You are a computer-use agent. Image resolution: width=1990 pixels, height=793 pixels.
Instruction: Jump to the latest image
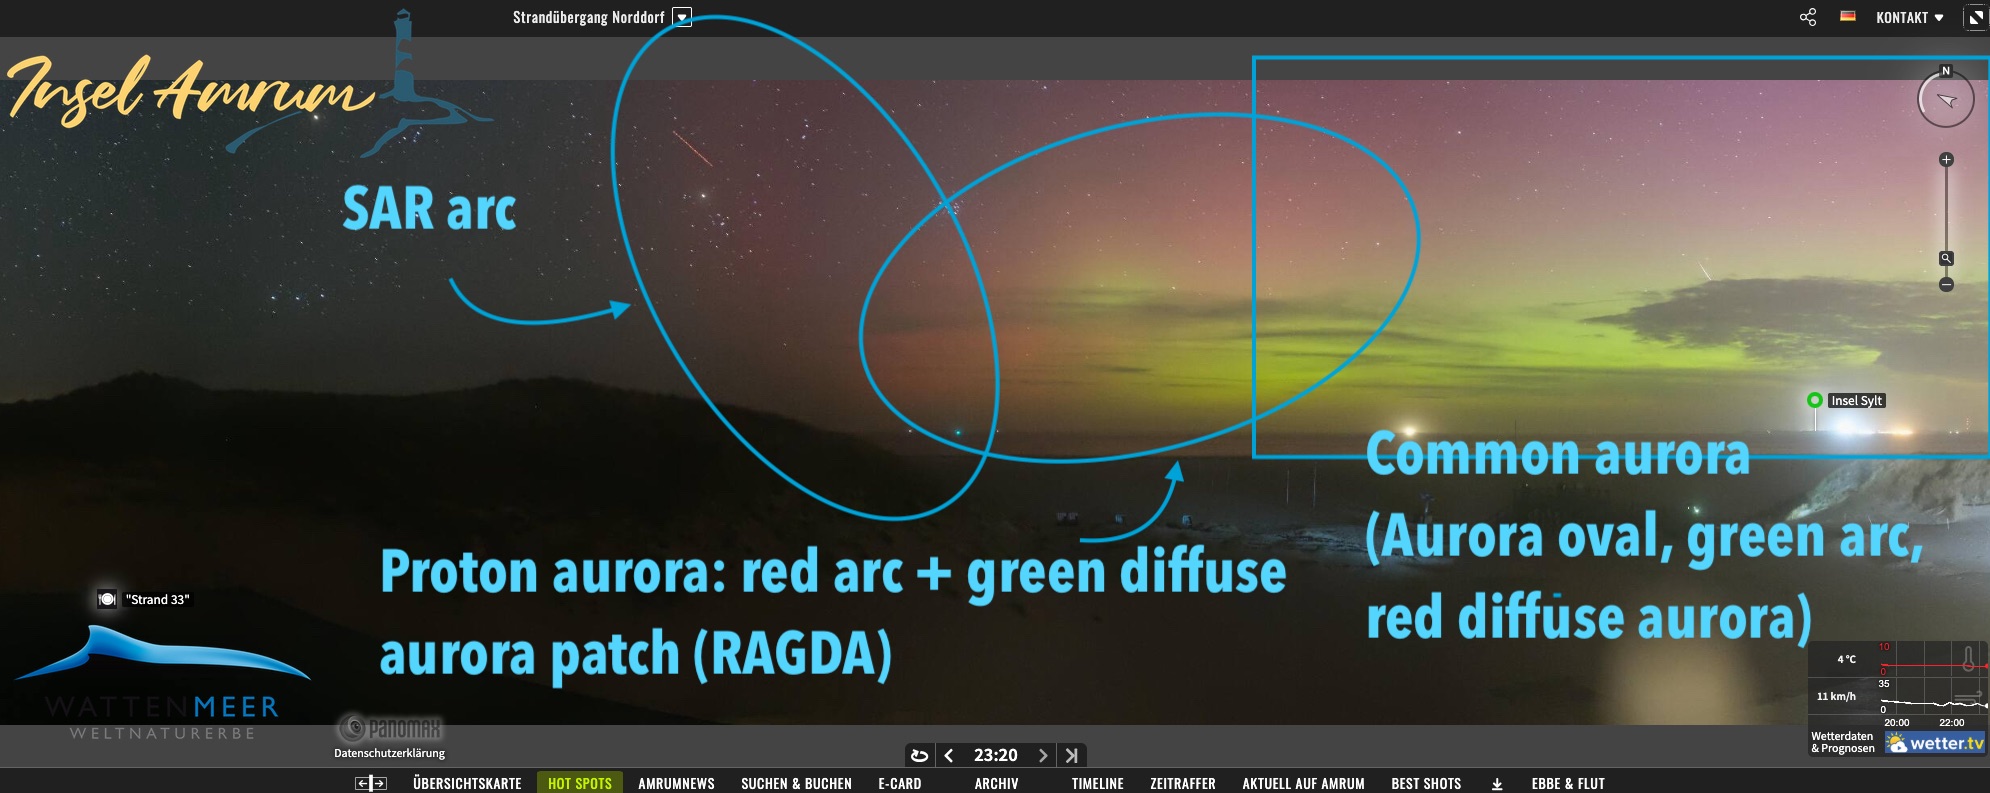click(x=1072, y=756)
